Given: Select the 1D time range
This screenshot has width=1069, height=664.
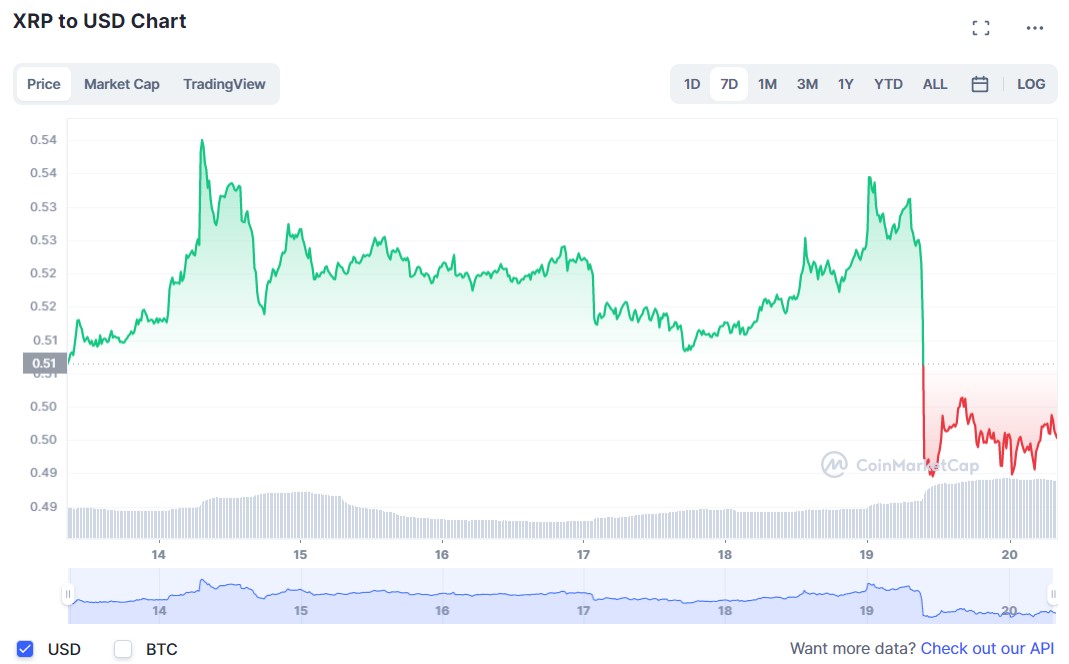Looking at the screenshot, I should coord(691,84).
